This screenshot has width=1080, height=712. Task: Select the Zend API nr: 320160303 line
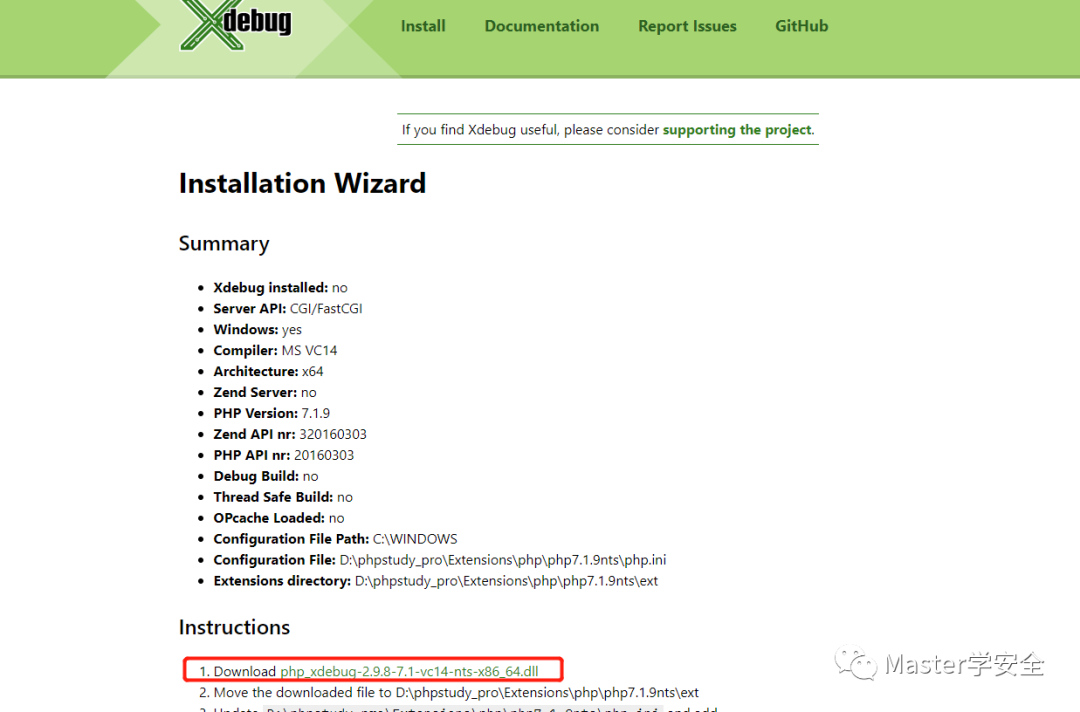(x=290, y=434)
